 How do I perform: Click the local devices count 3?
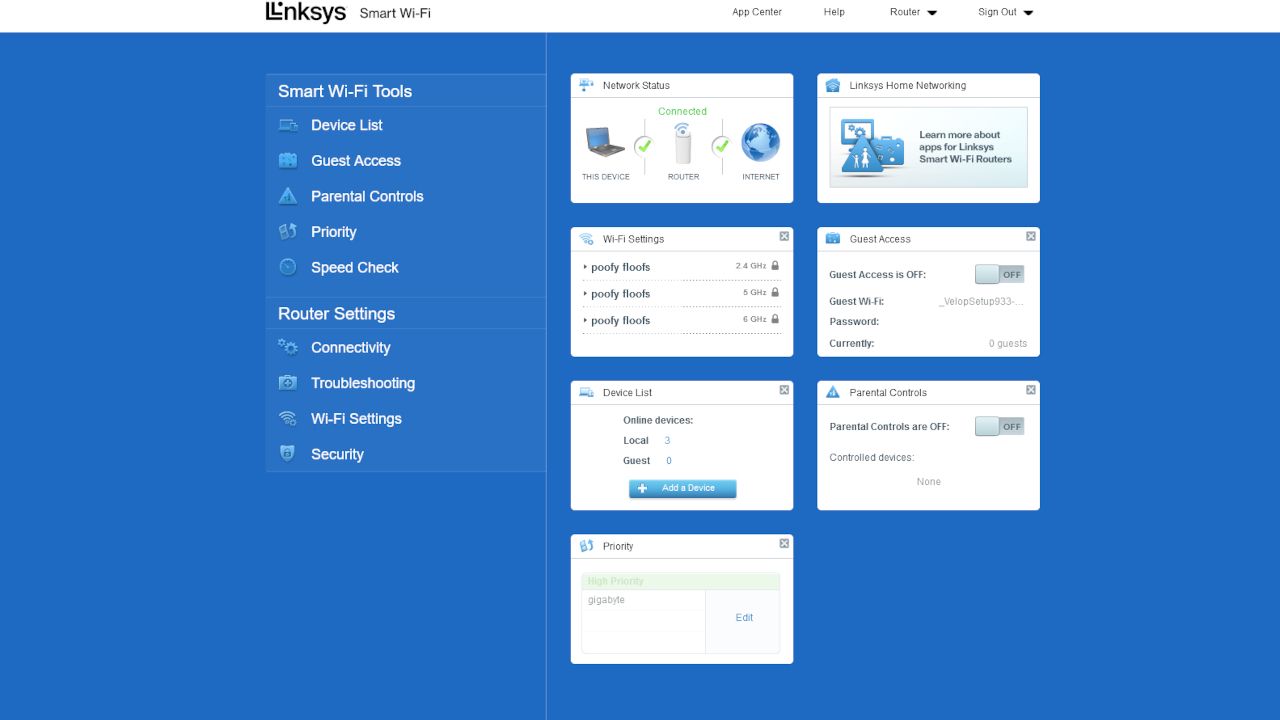point(667,441)
